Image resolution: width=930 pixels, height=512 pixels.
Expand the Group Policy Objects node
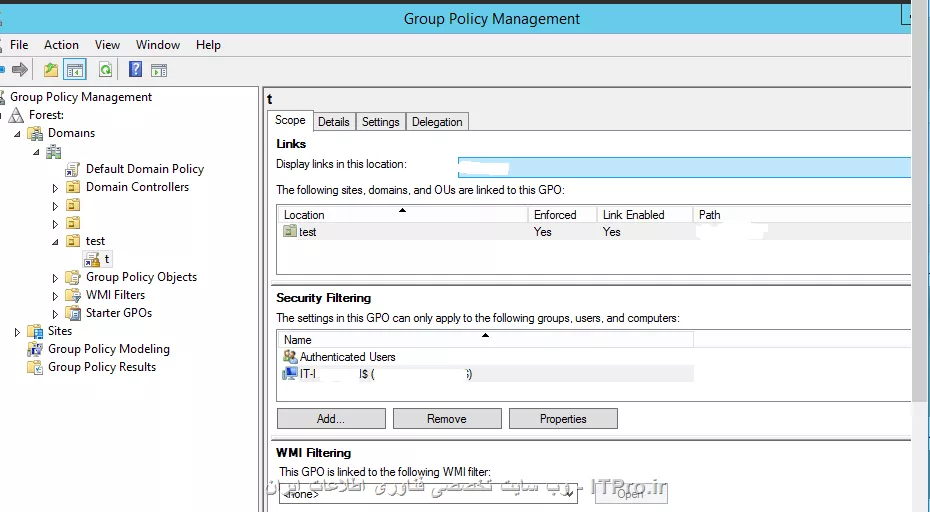coord(55,278)
